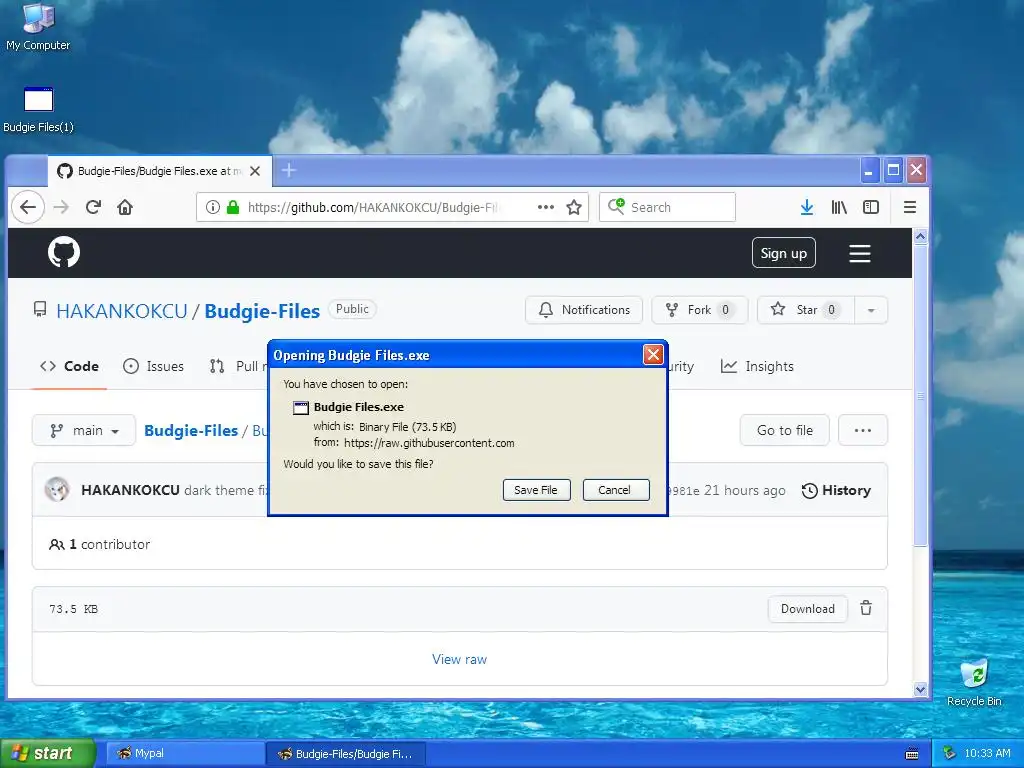Toggle the sidebar view icon
This screenshot has width=1024, height=768.
click(871, 208)
